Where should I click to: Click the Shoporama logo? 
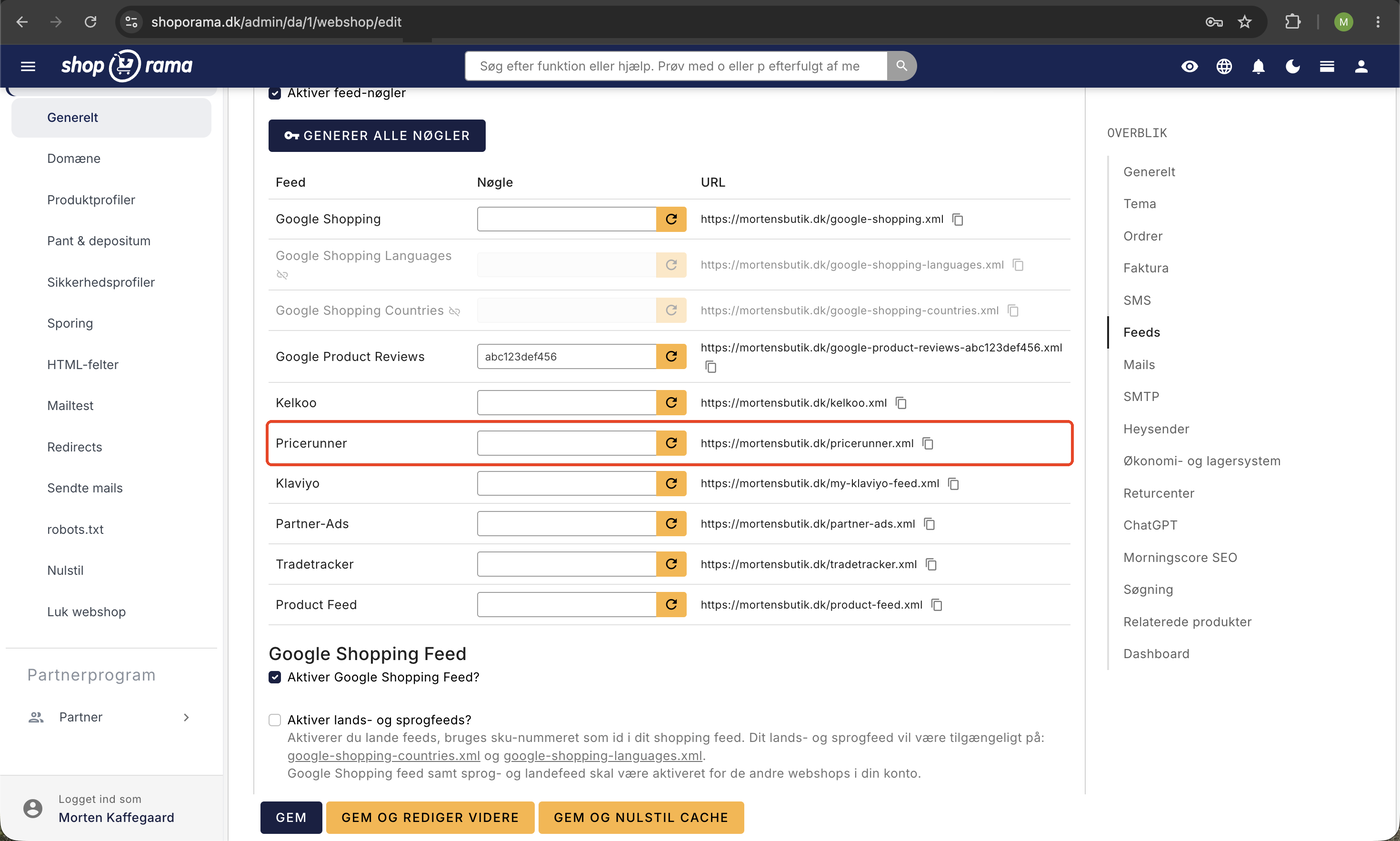[x=126, y=66]
